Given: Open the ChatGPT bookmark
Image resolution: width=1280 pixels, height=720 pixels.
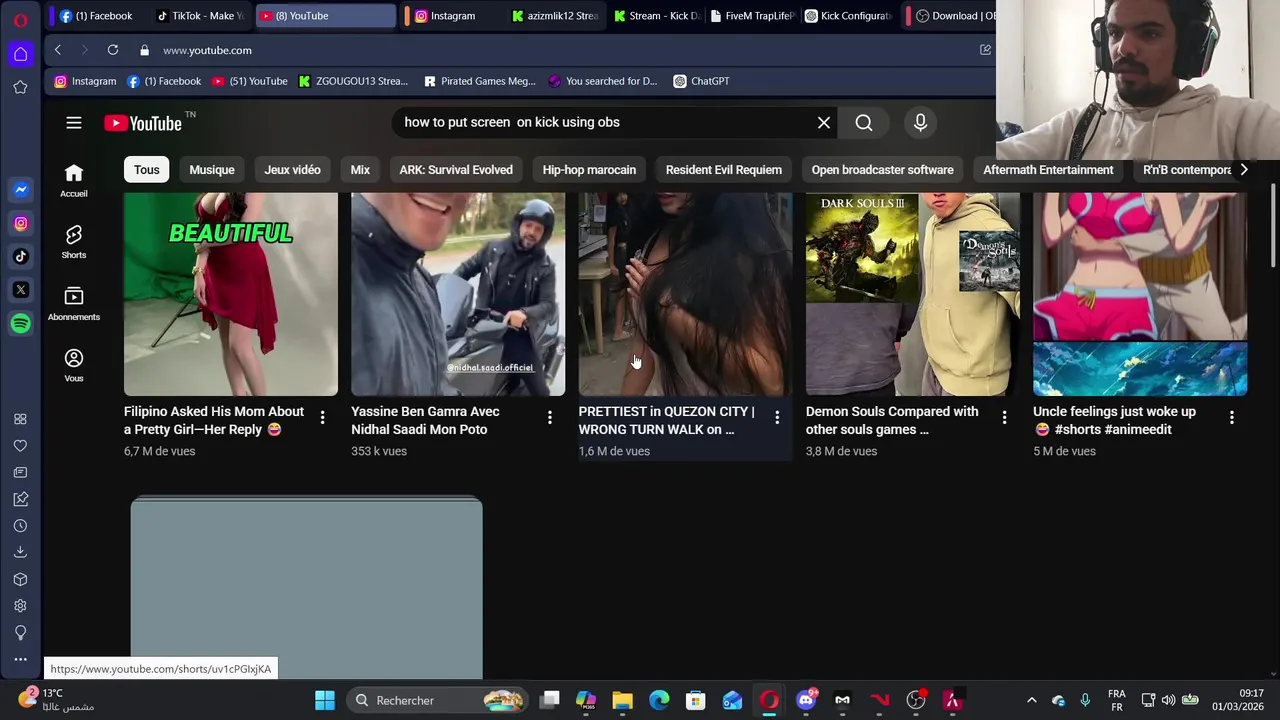Looking at the screenshot, I should 701,81.
